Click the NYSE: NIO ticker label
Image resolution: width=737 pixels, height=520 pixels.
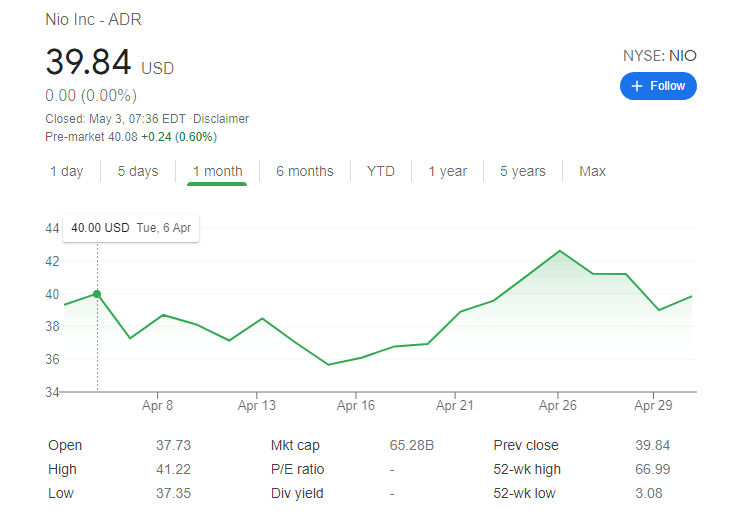659,56
